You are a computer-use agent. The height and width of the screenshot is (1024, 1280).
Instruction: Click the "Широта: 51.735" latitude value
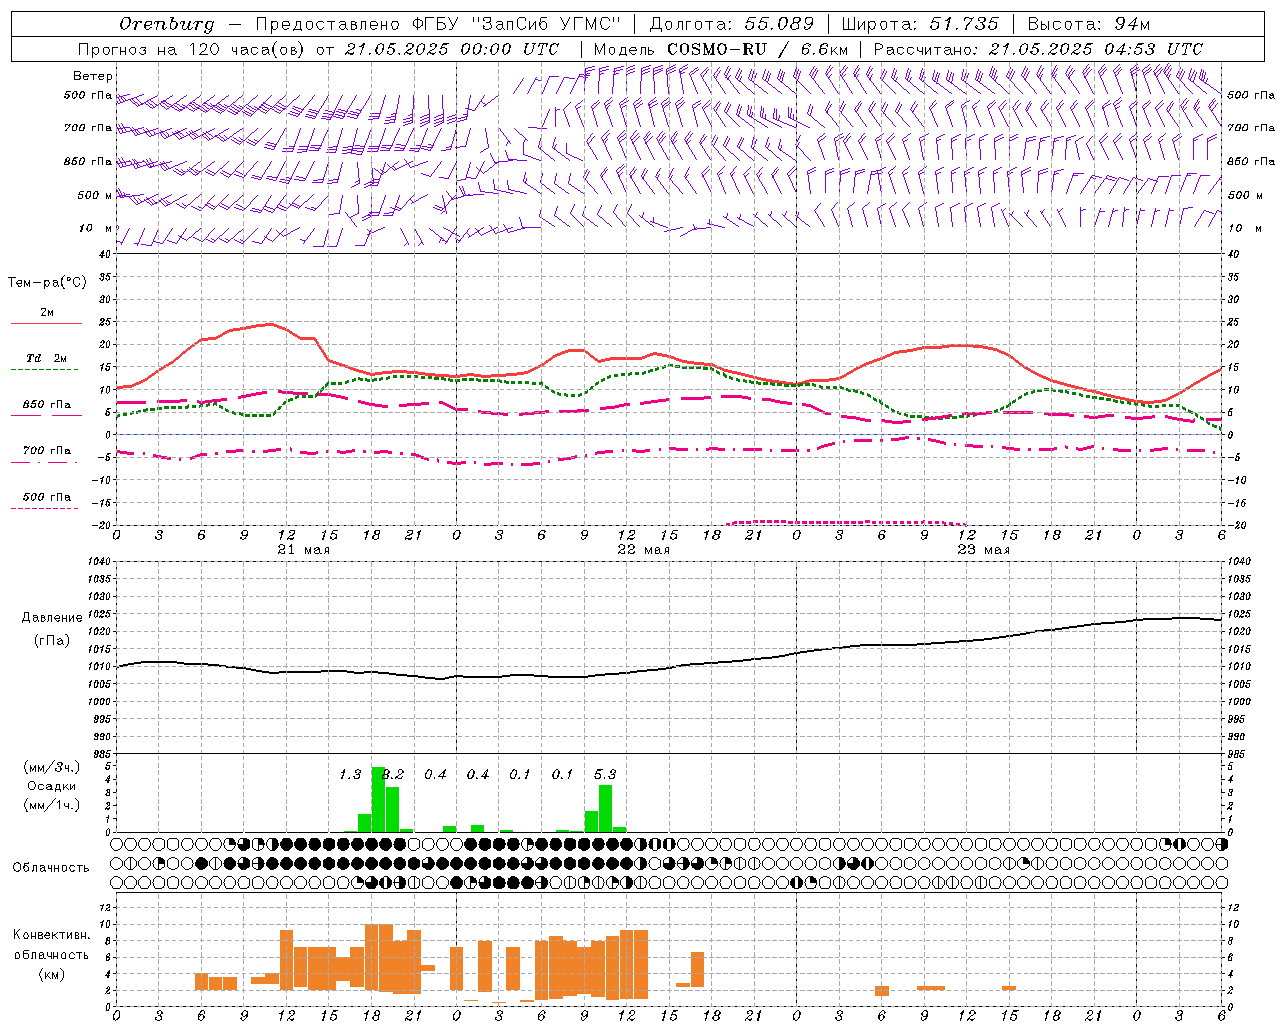[x=920, y=24]
